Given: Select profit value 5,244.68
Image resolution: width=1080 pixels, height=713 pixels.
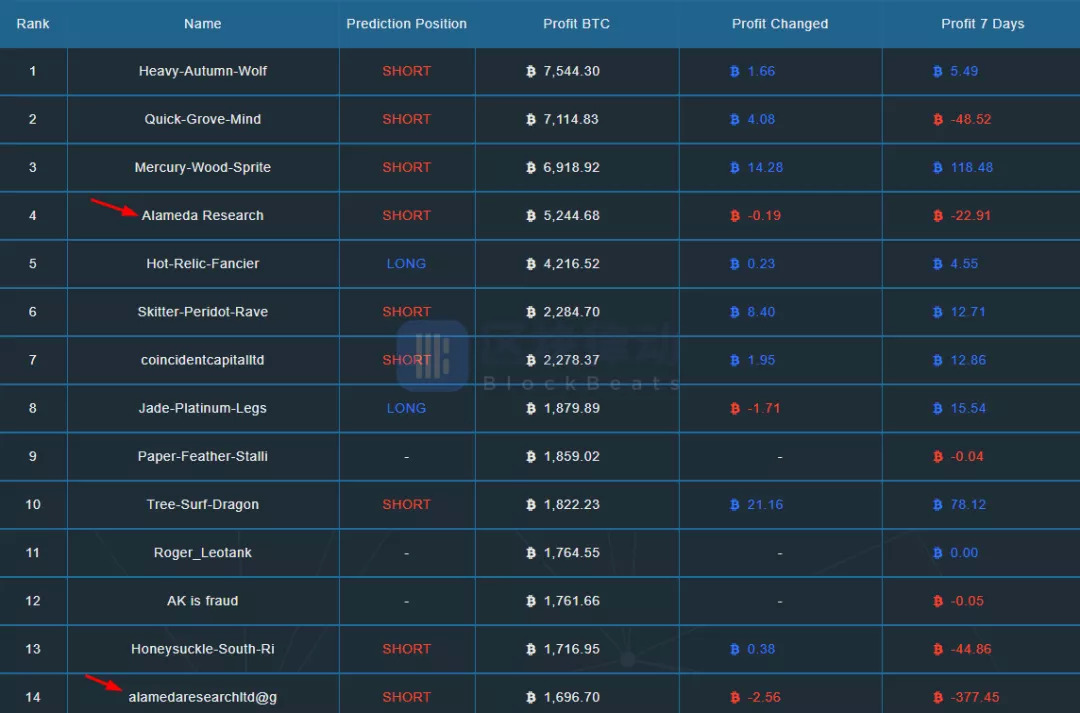Looking at the screenshot, I should click(571, 216).
